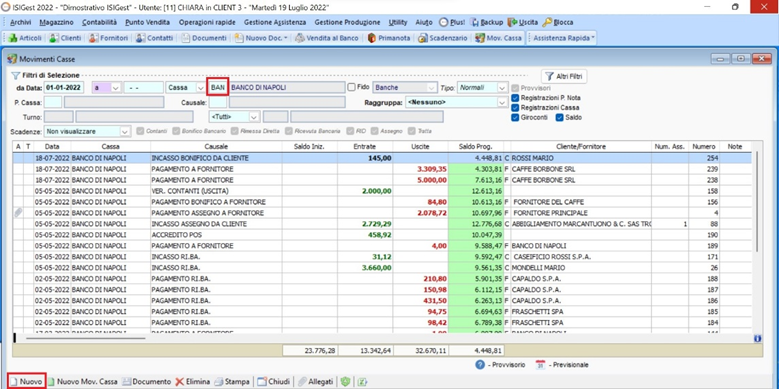Toggle the Giroconti checkbox
Viewport: 779px width, 389px height.
pos(515,118)
